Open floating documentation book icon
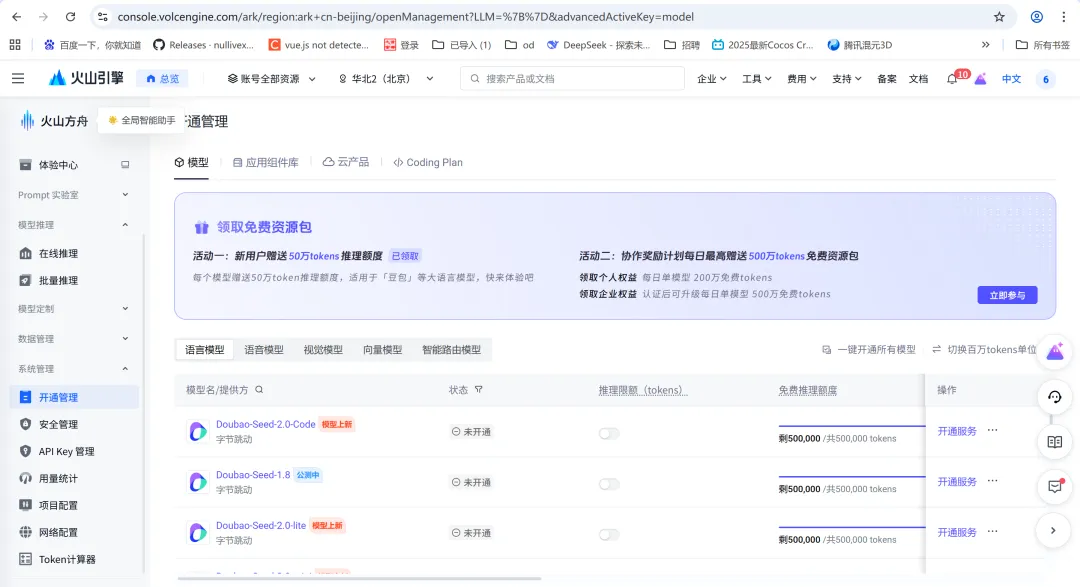The image size is (1080, 587). click(x=1055, y=442)
